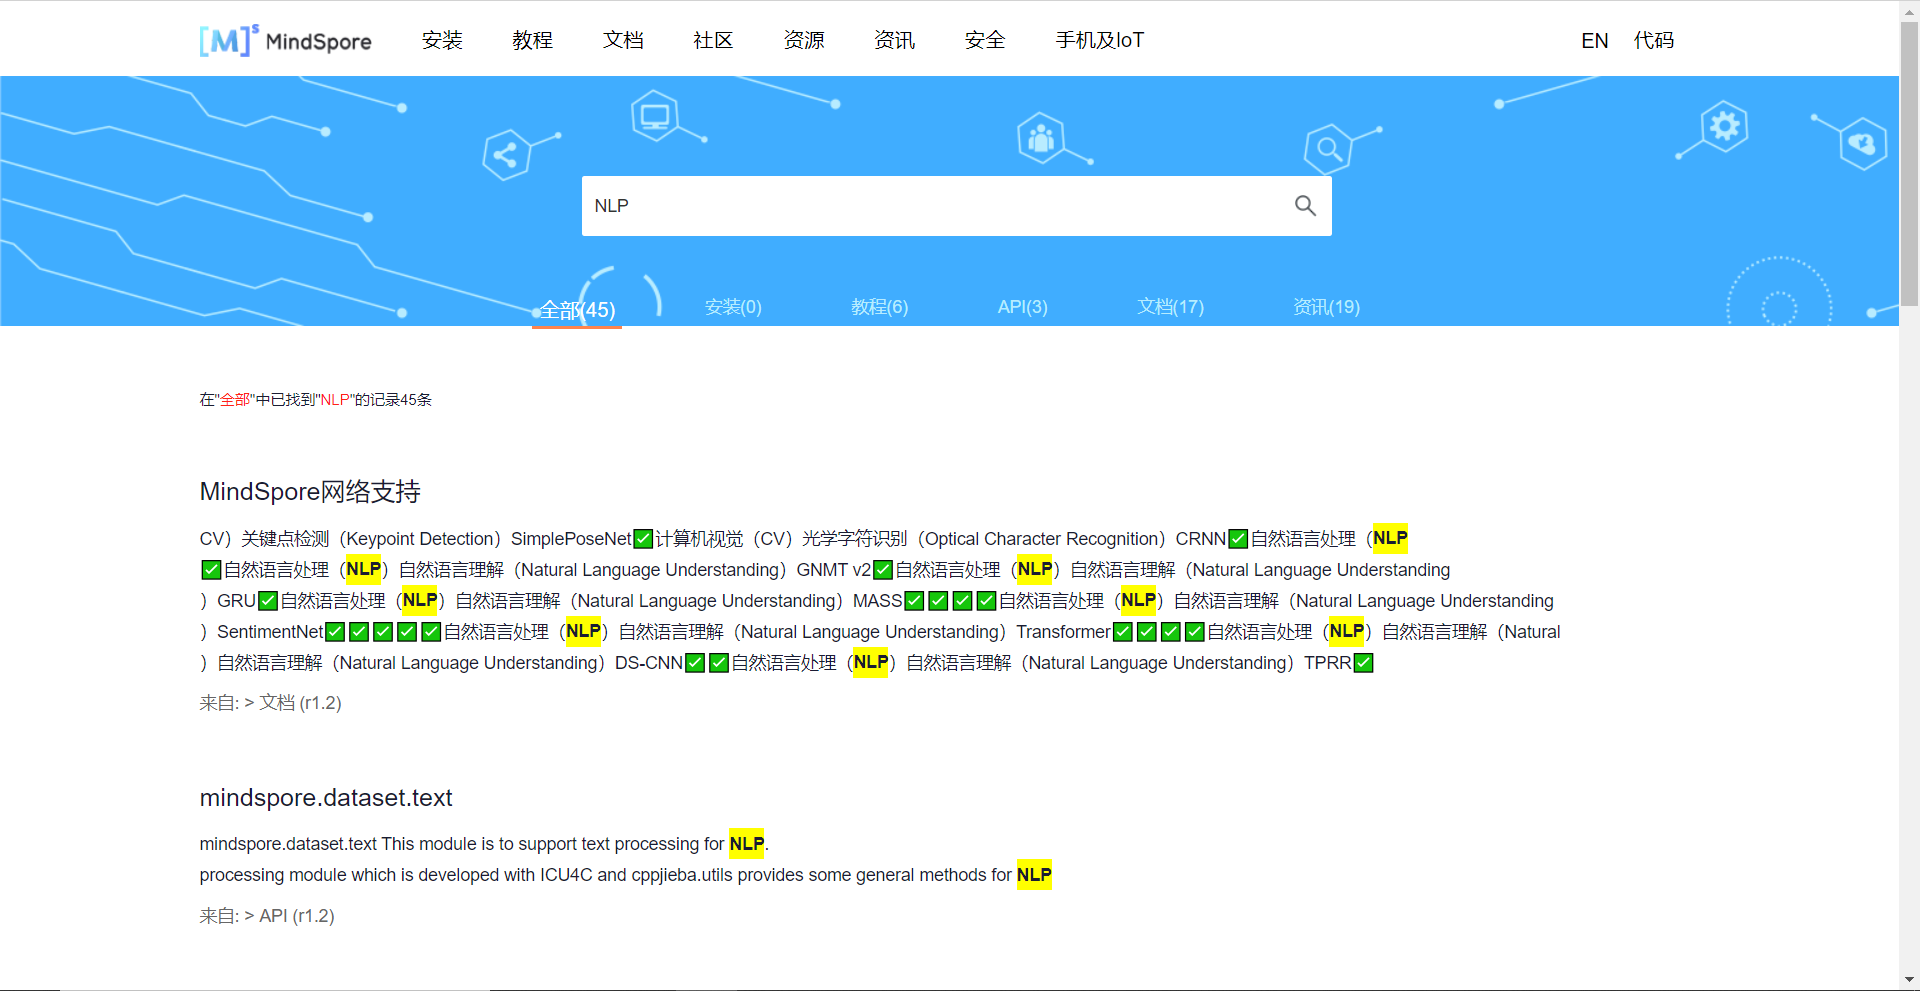The height and width of the screenshot is (991, 1920).
Task: Click the scrollbar down arrow
Action: coord(1909,981)
